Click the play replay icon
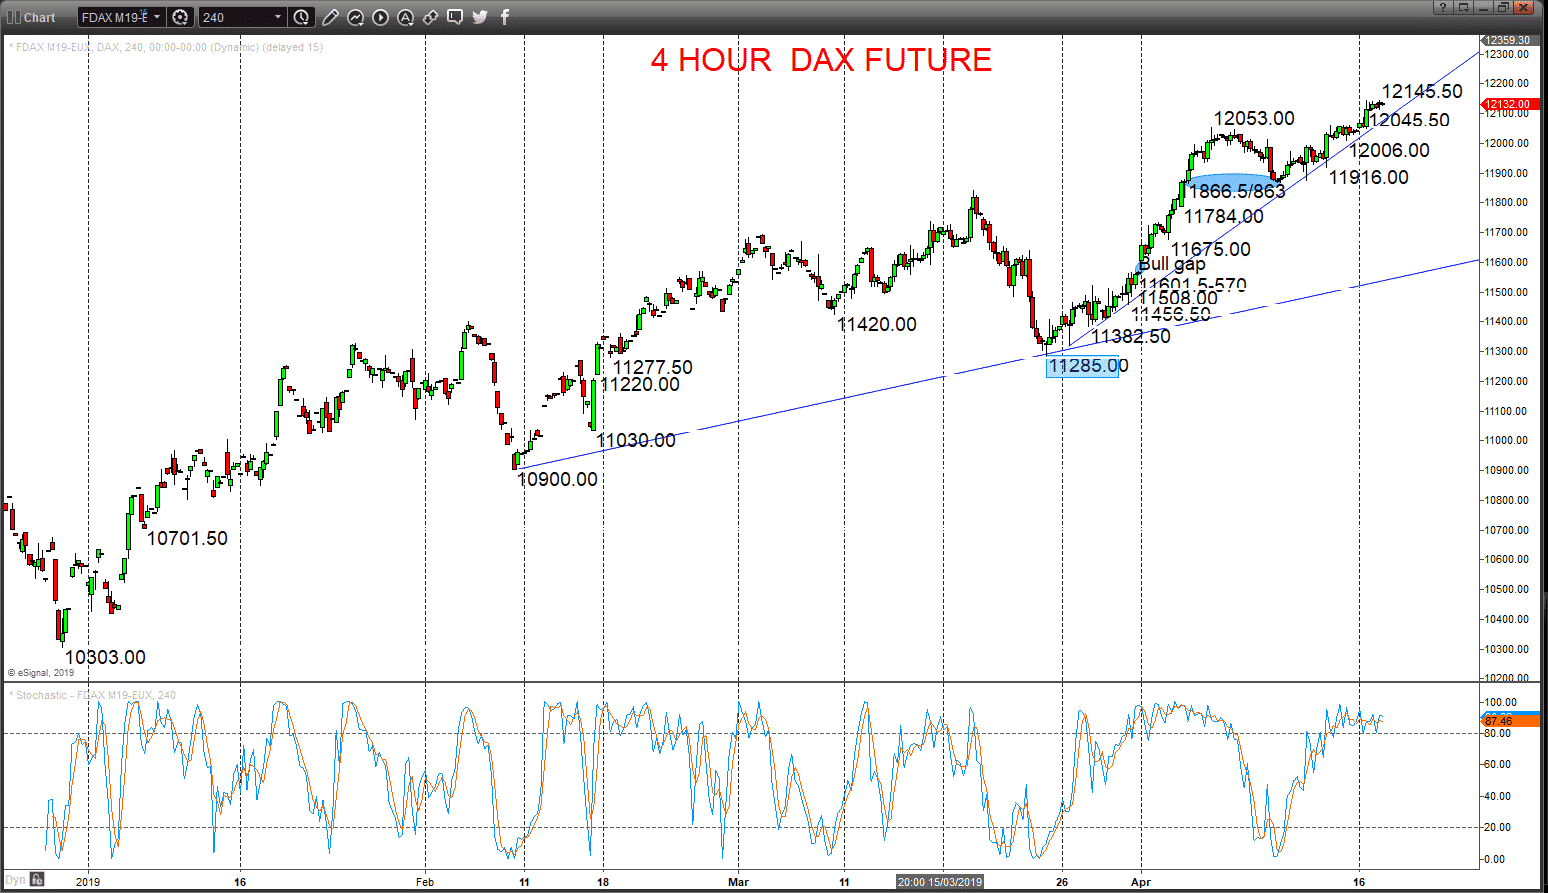Screen dimensions: 1548x893 (x=380, y=17)
